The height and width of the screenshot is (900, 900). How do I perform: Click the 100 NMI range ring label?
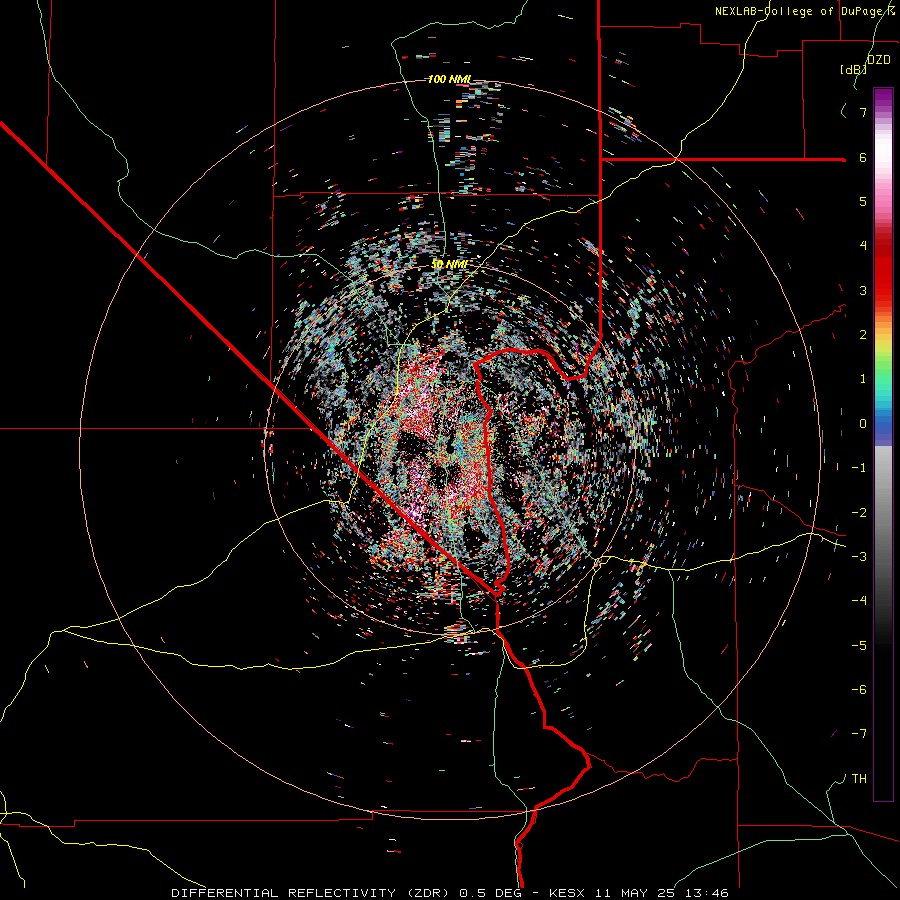click(x=449, y=79)
